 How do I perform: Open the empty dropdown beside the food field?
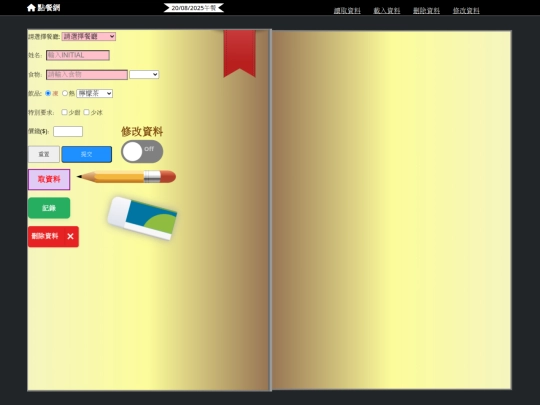(x=144, y=74)
